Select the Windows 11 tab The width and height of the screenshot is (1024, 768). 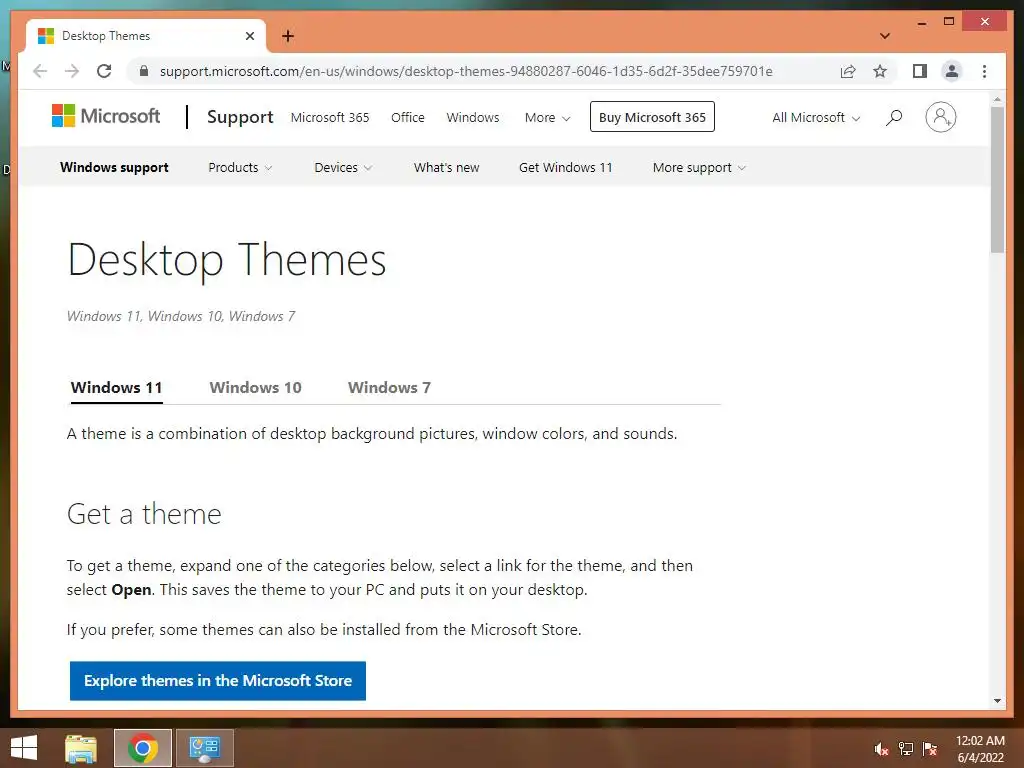[116, 387]
